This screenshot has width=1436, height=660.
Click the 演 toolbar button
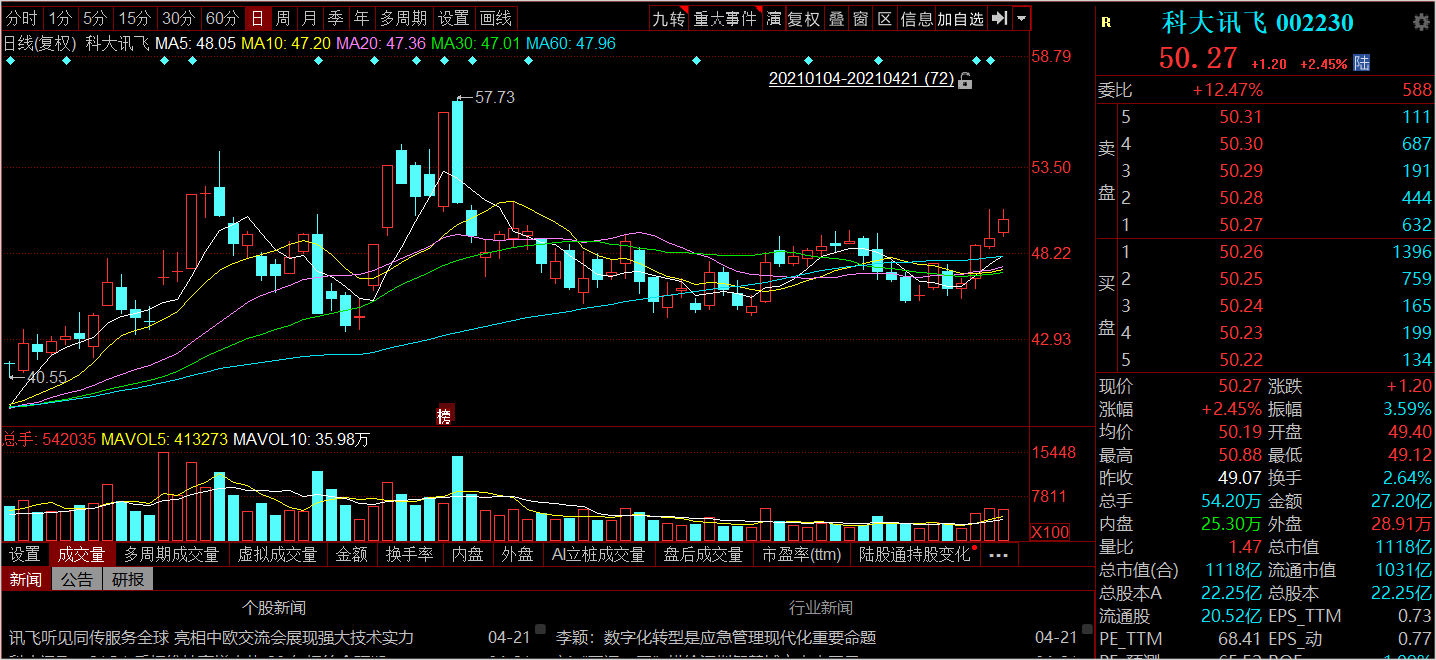(x=774, y=18)
